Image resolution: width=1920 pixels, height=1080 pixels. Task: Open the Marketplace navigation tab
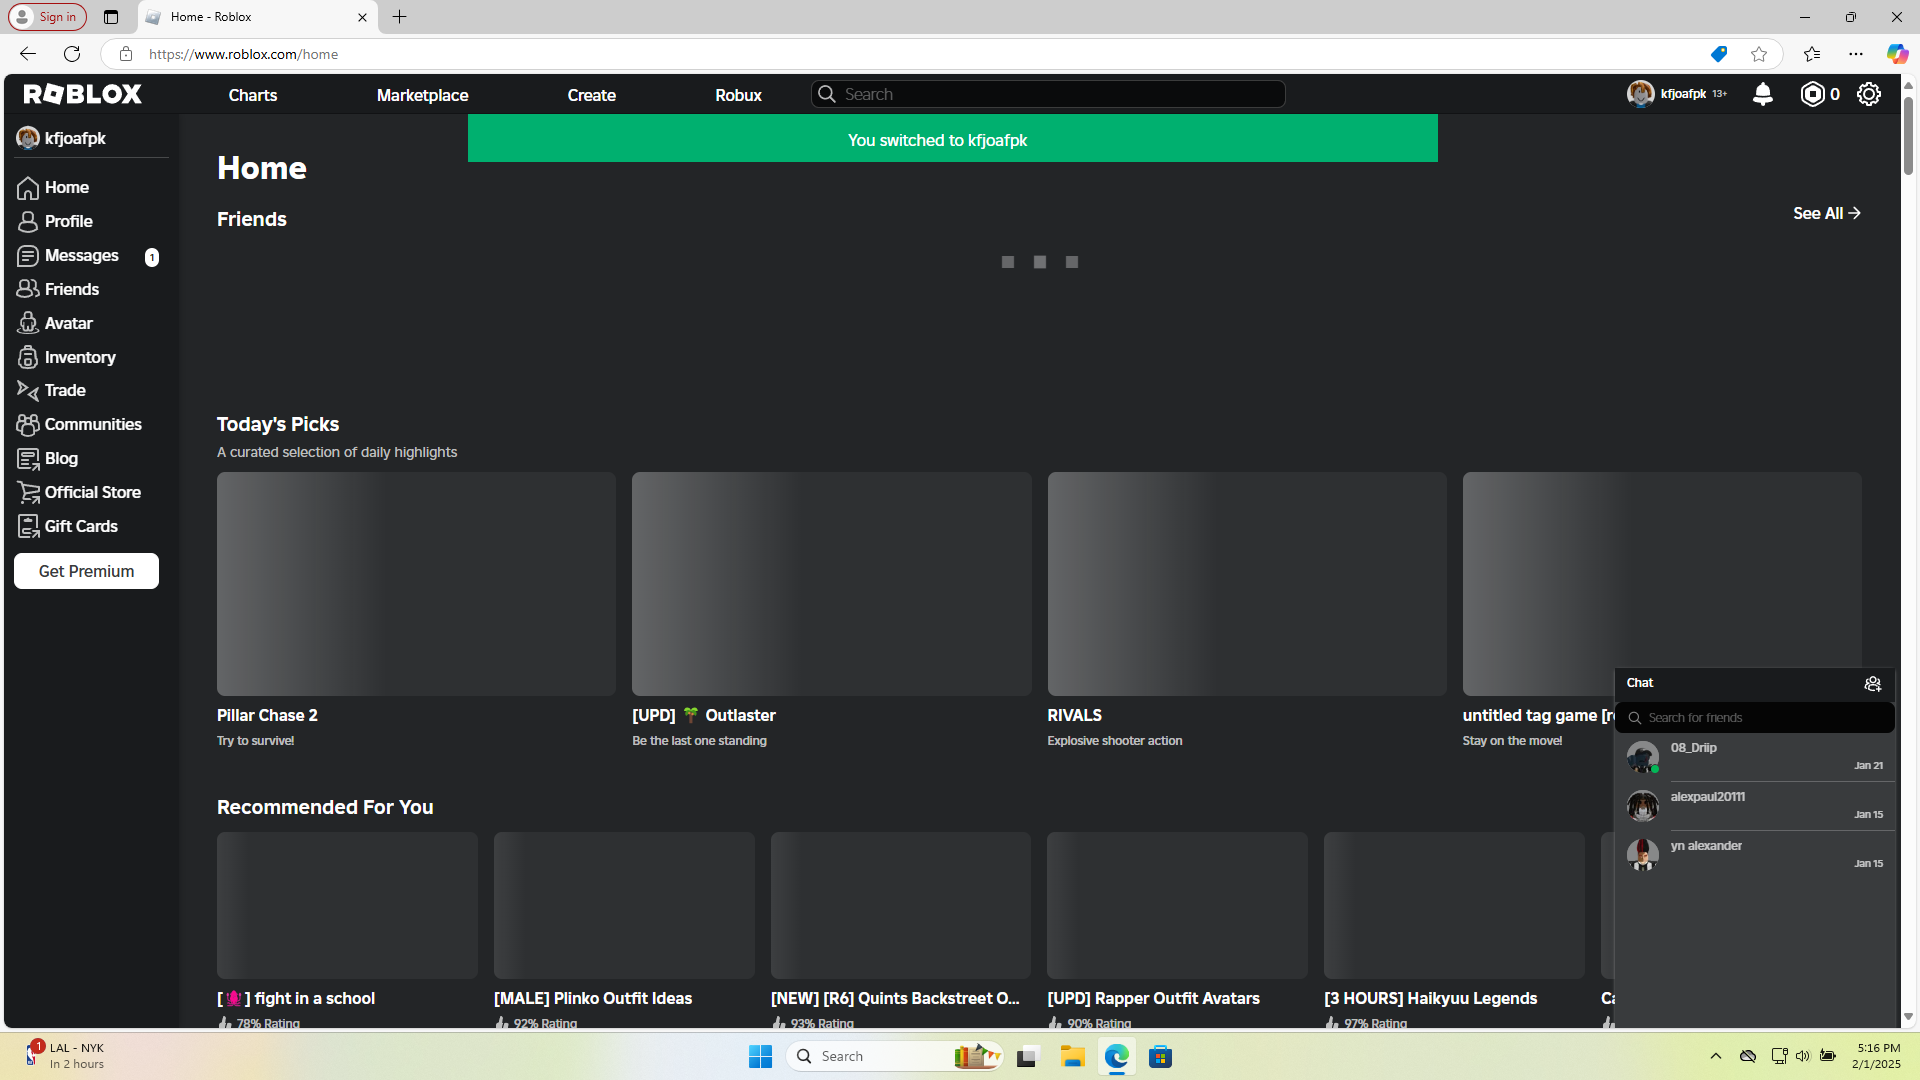(422, 95)
